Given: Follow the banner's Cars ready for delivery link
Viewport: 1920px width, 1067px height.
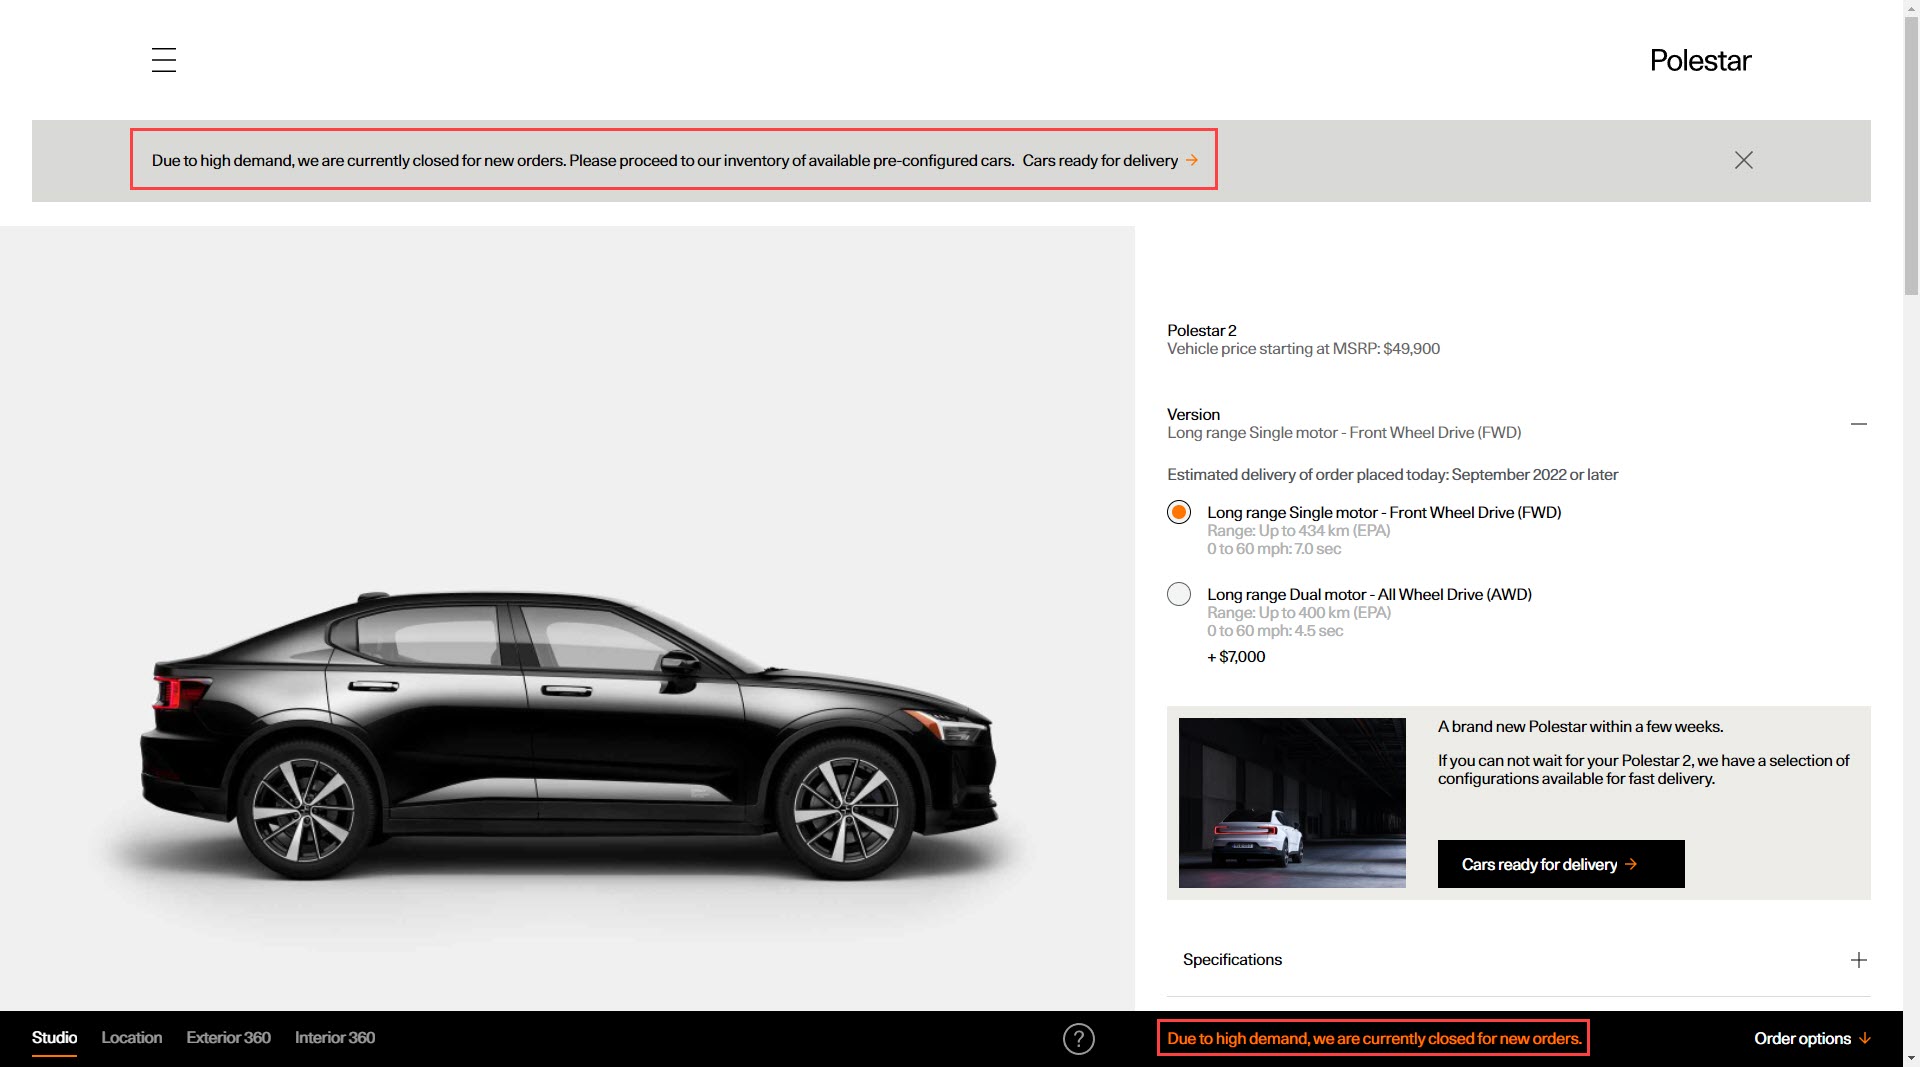Looking at the screenshot, I should [x=1099, y=160].
